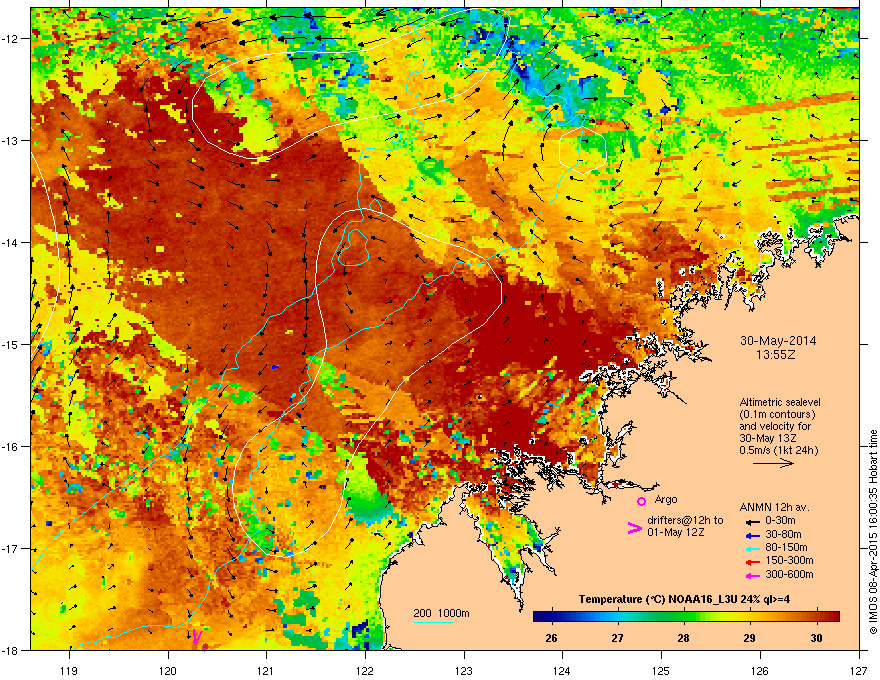
Task: Click the latitude axis label '-17'
Action: pyautogui.click(x=10, y=548)
